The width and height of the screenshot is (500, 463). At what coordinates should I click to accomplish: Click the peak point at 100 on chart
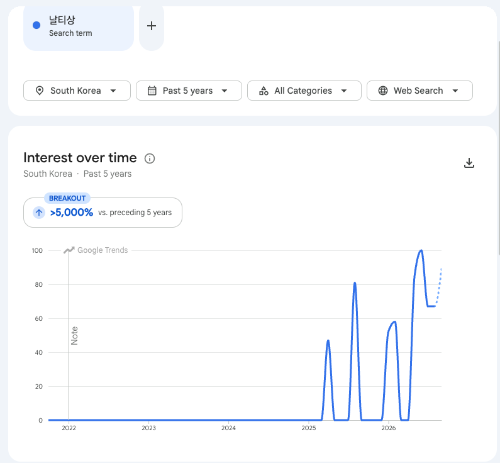(421, 250)
